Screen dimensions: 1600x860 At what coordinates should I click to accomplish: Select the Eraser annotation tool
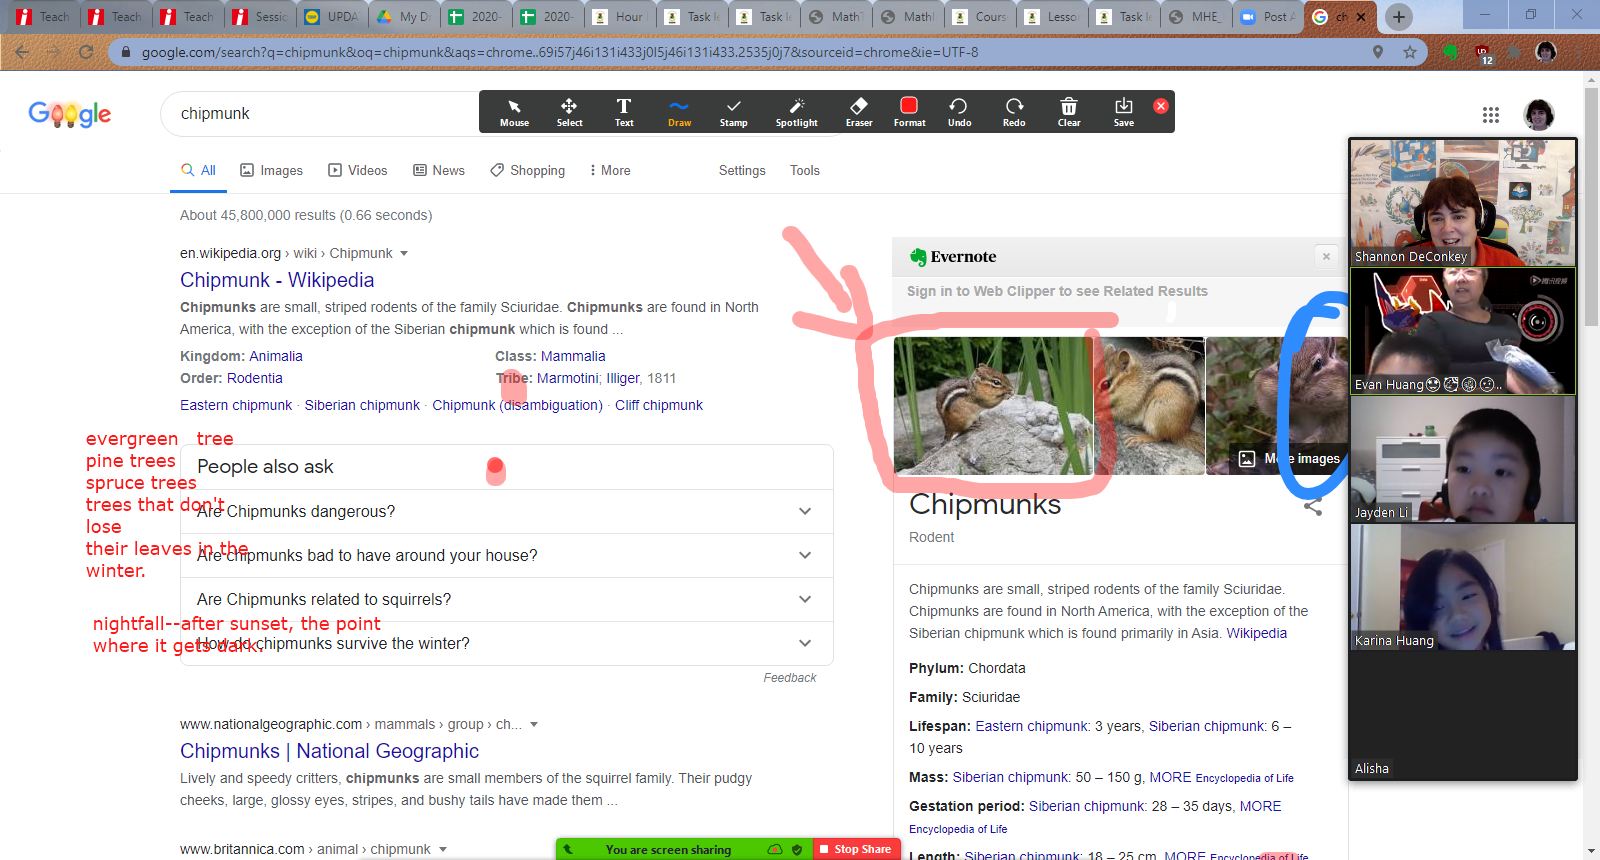click(x=859, y=112)
